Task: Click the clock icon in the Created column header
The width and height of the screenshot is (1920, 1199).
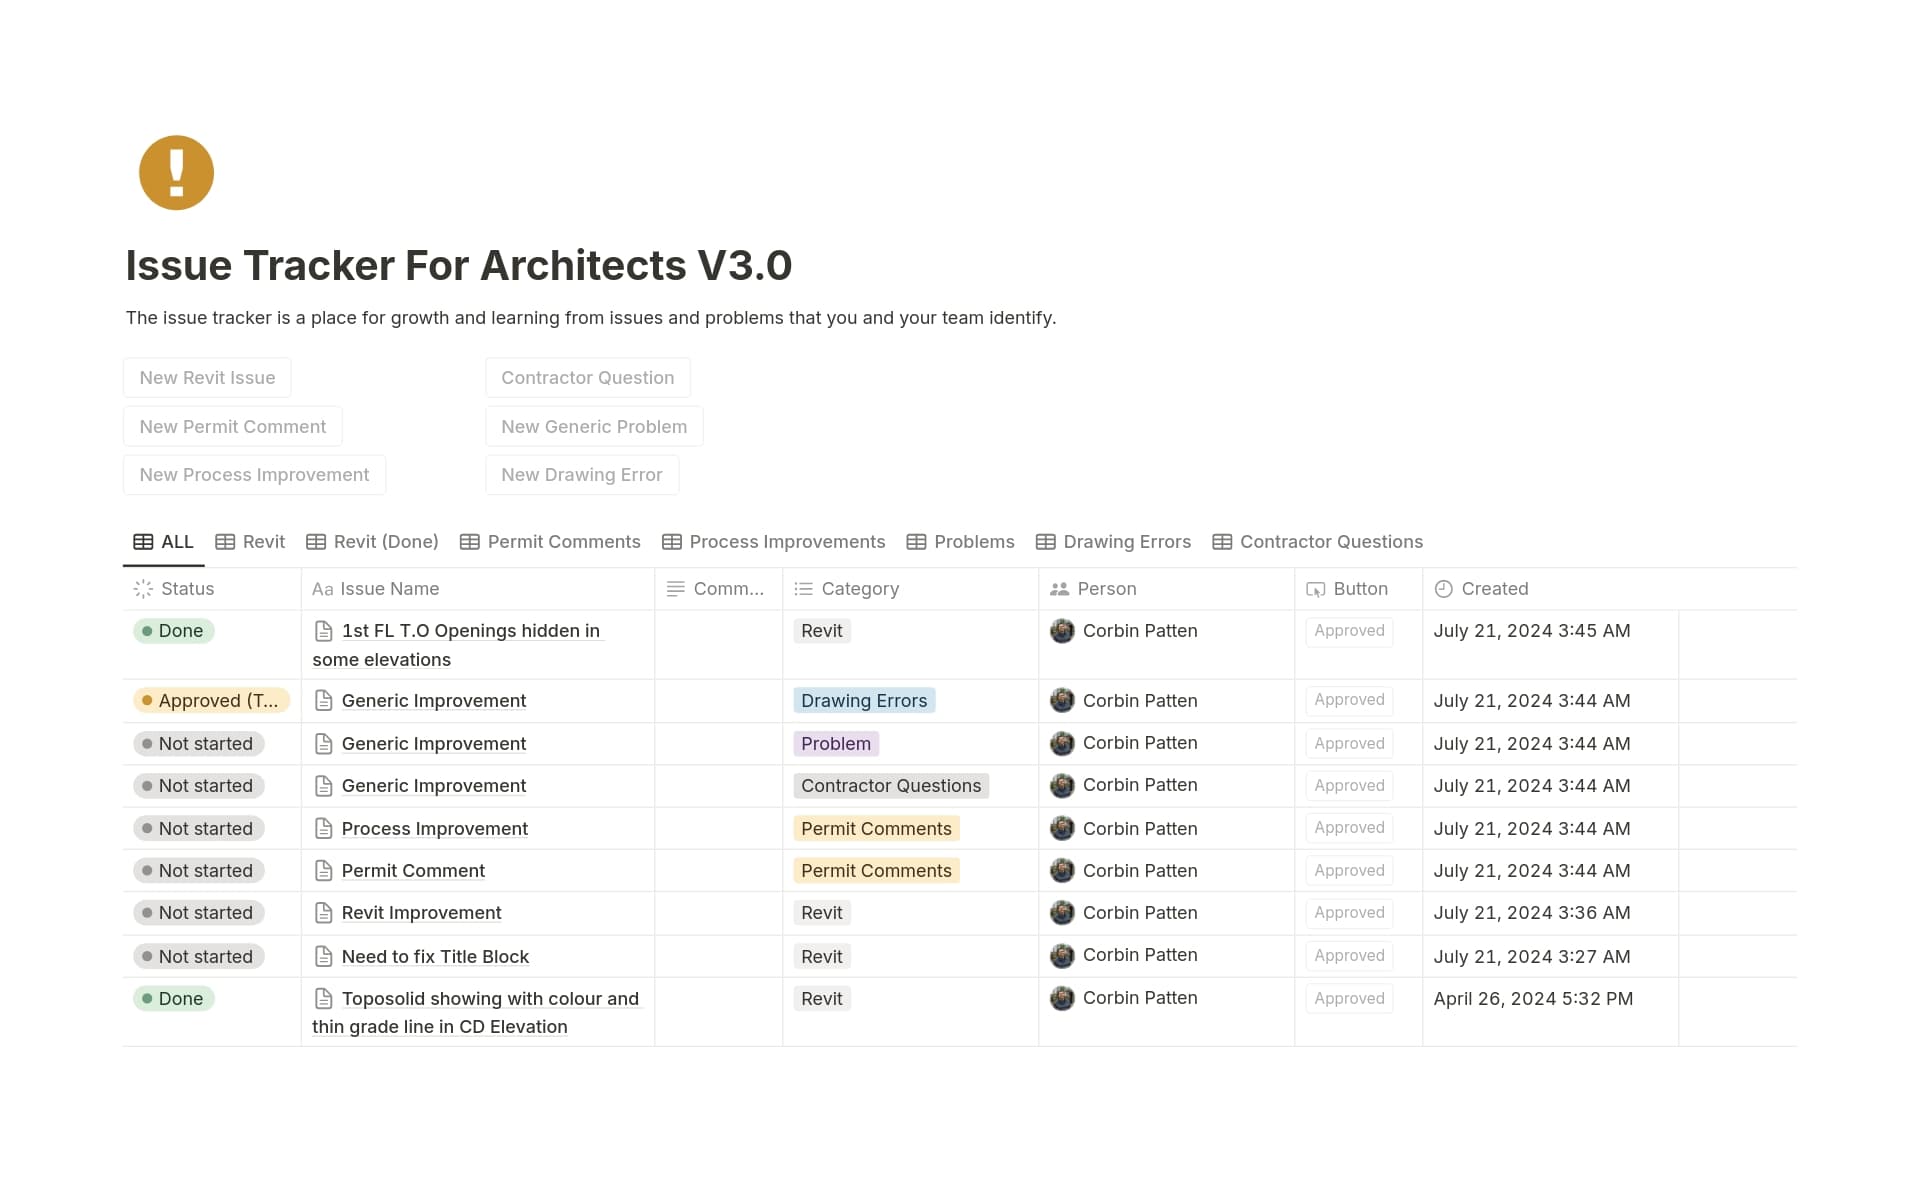Action: (1442, 589)
